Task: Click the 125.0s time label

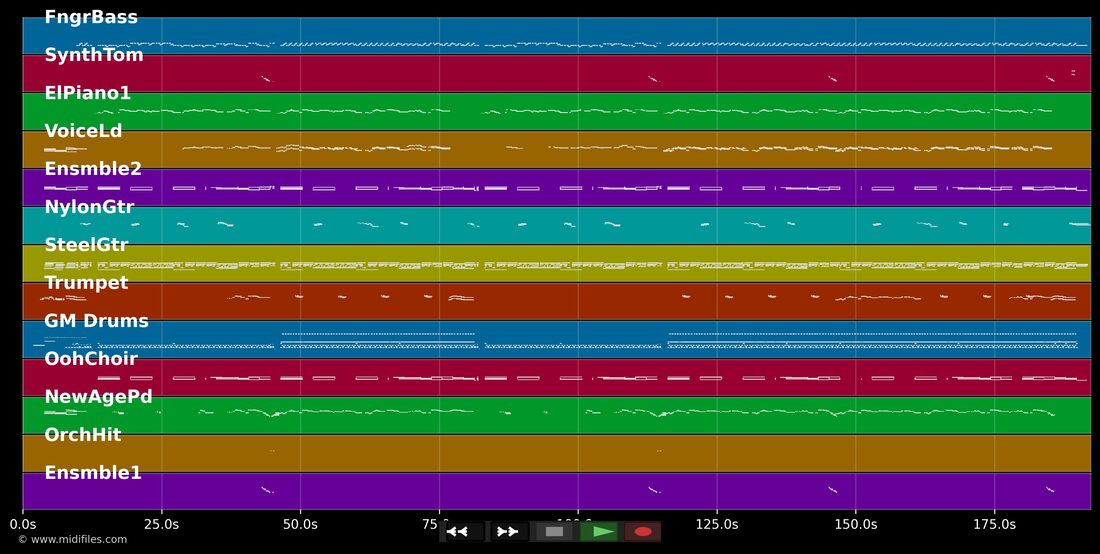Action: pos(716,524)
